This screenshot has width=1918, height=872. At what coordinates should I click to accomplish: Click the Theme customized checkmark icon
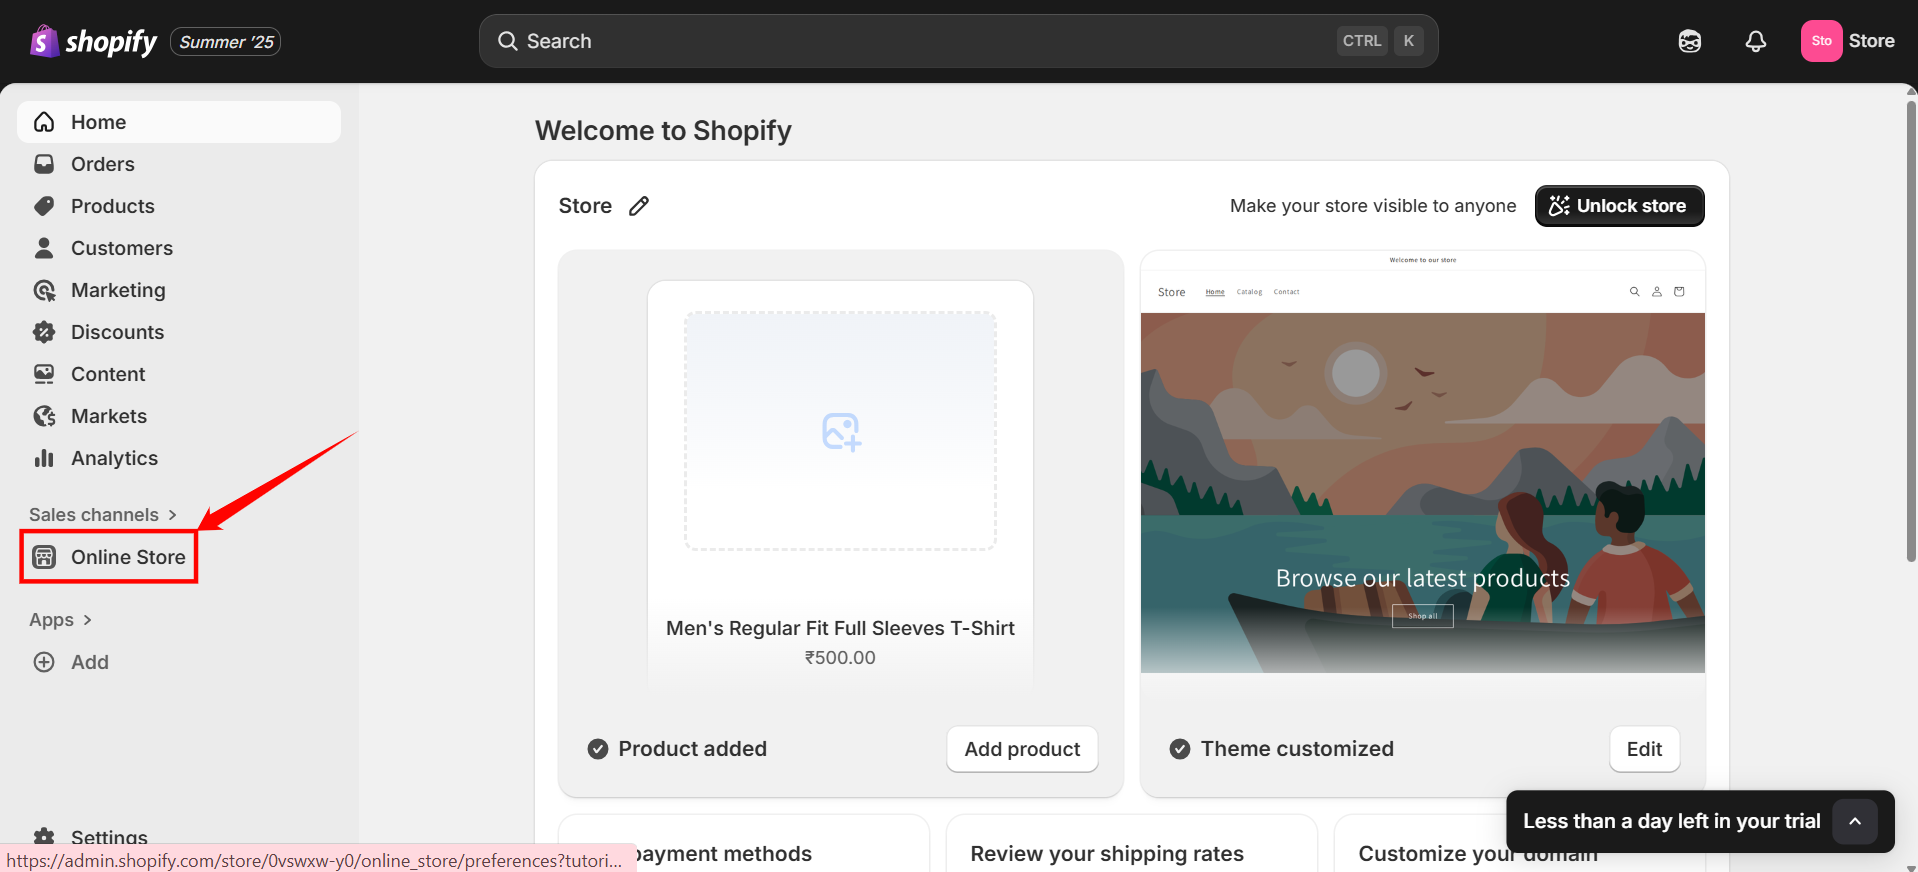1180,749
